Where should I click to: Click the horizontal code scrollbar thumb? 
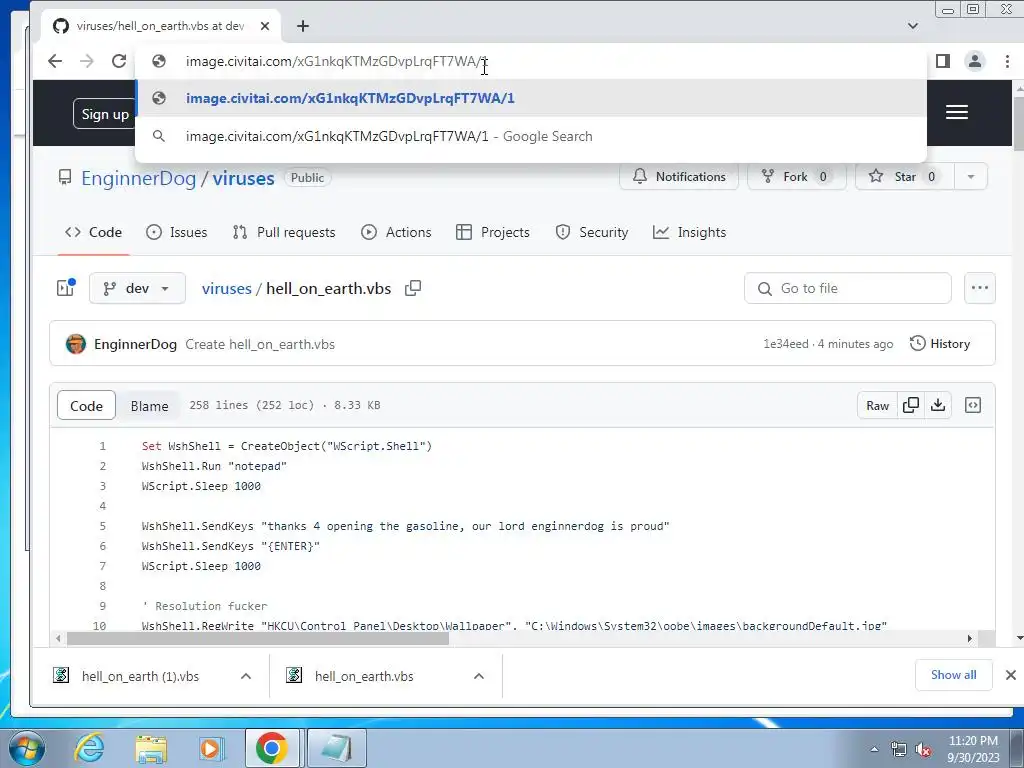point(258,638)
